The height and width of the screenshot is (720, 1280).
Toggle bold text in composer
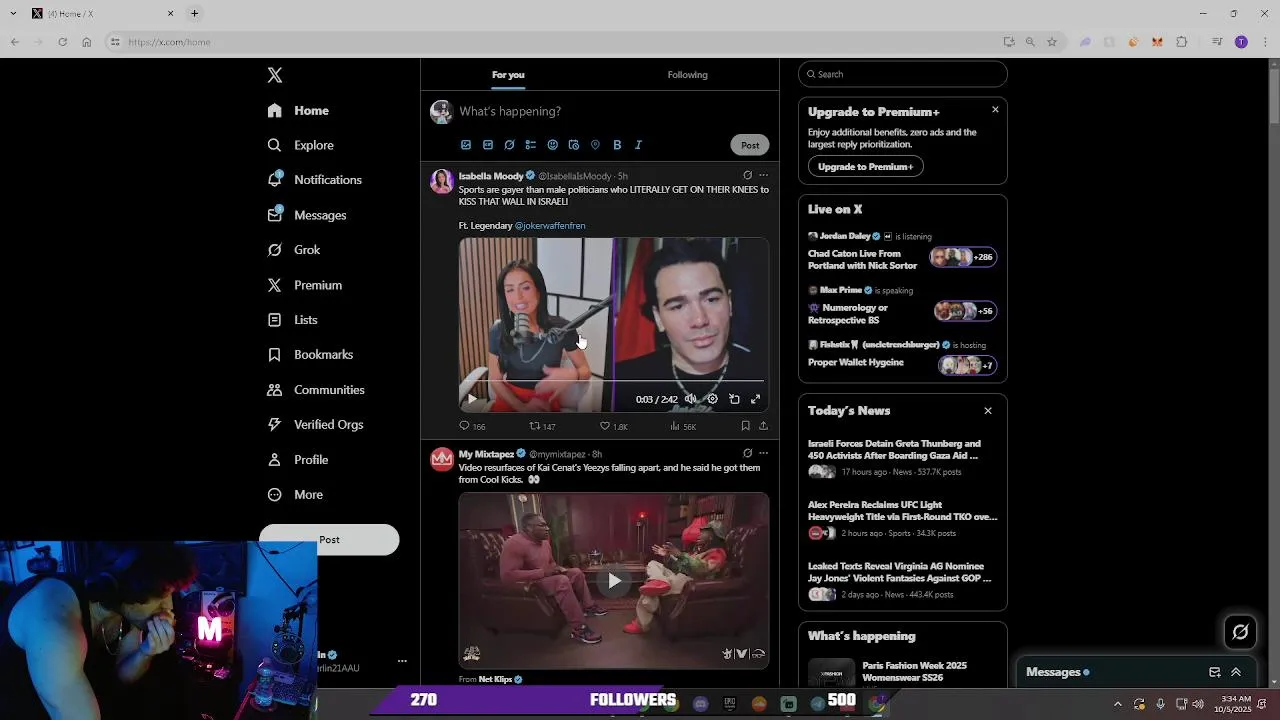(617, 145)
